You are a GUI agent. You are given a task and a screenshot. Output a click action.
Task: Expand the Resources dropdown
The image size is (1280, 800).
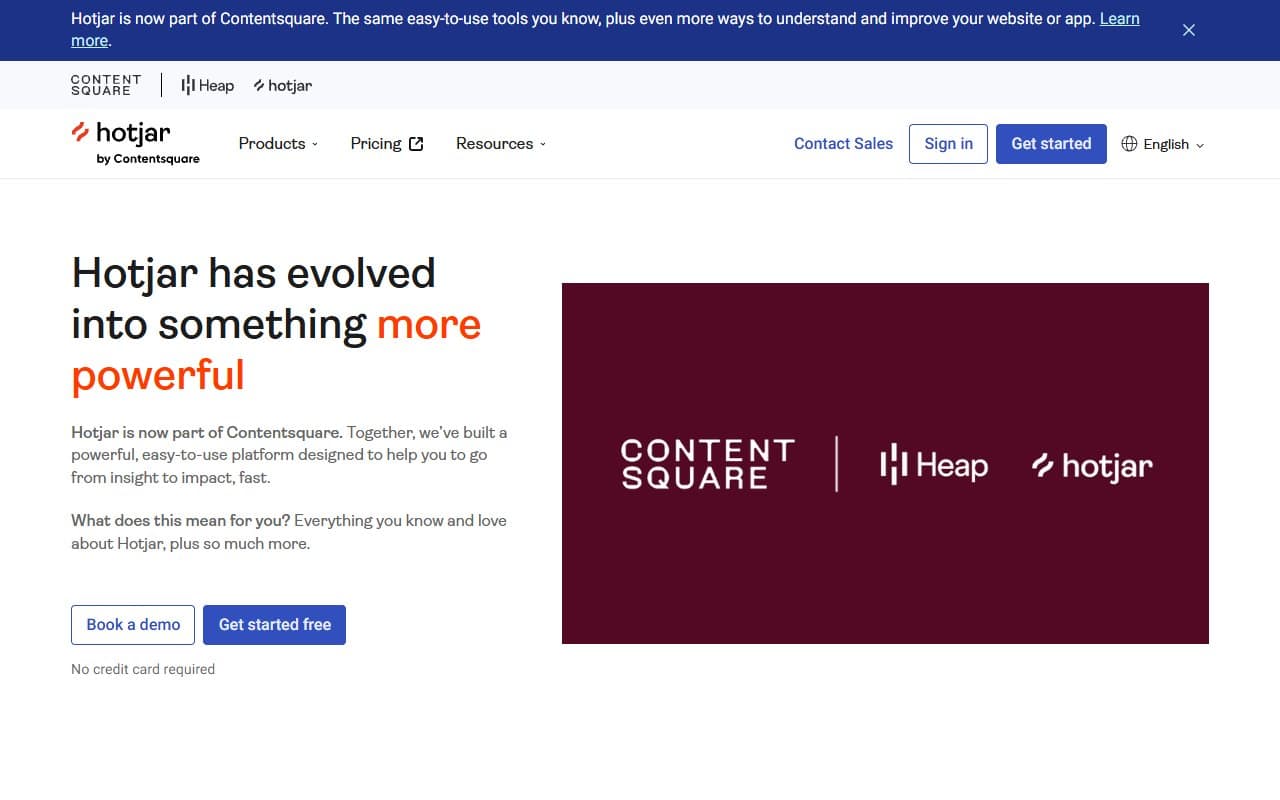pos(500,143)
